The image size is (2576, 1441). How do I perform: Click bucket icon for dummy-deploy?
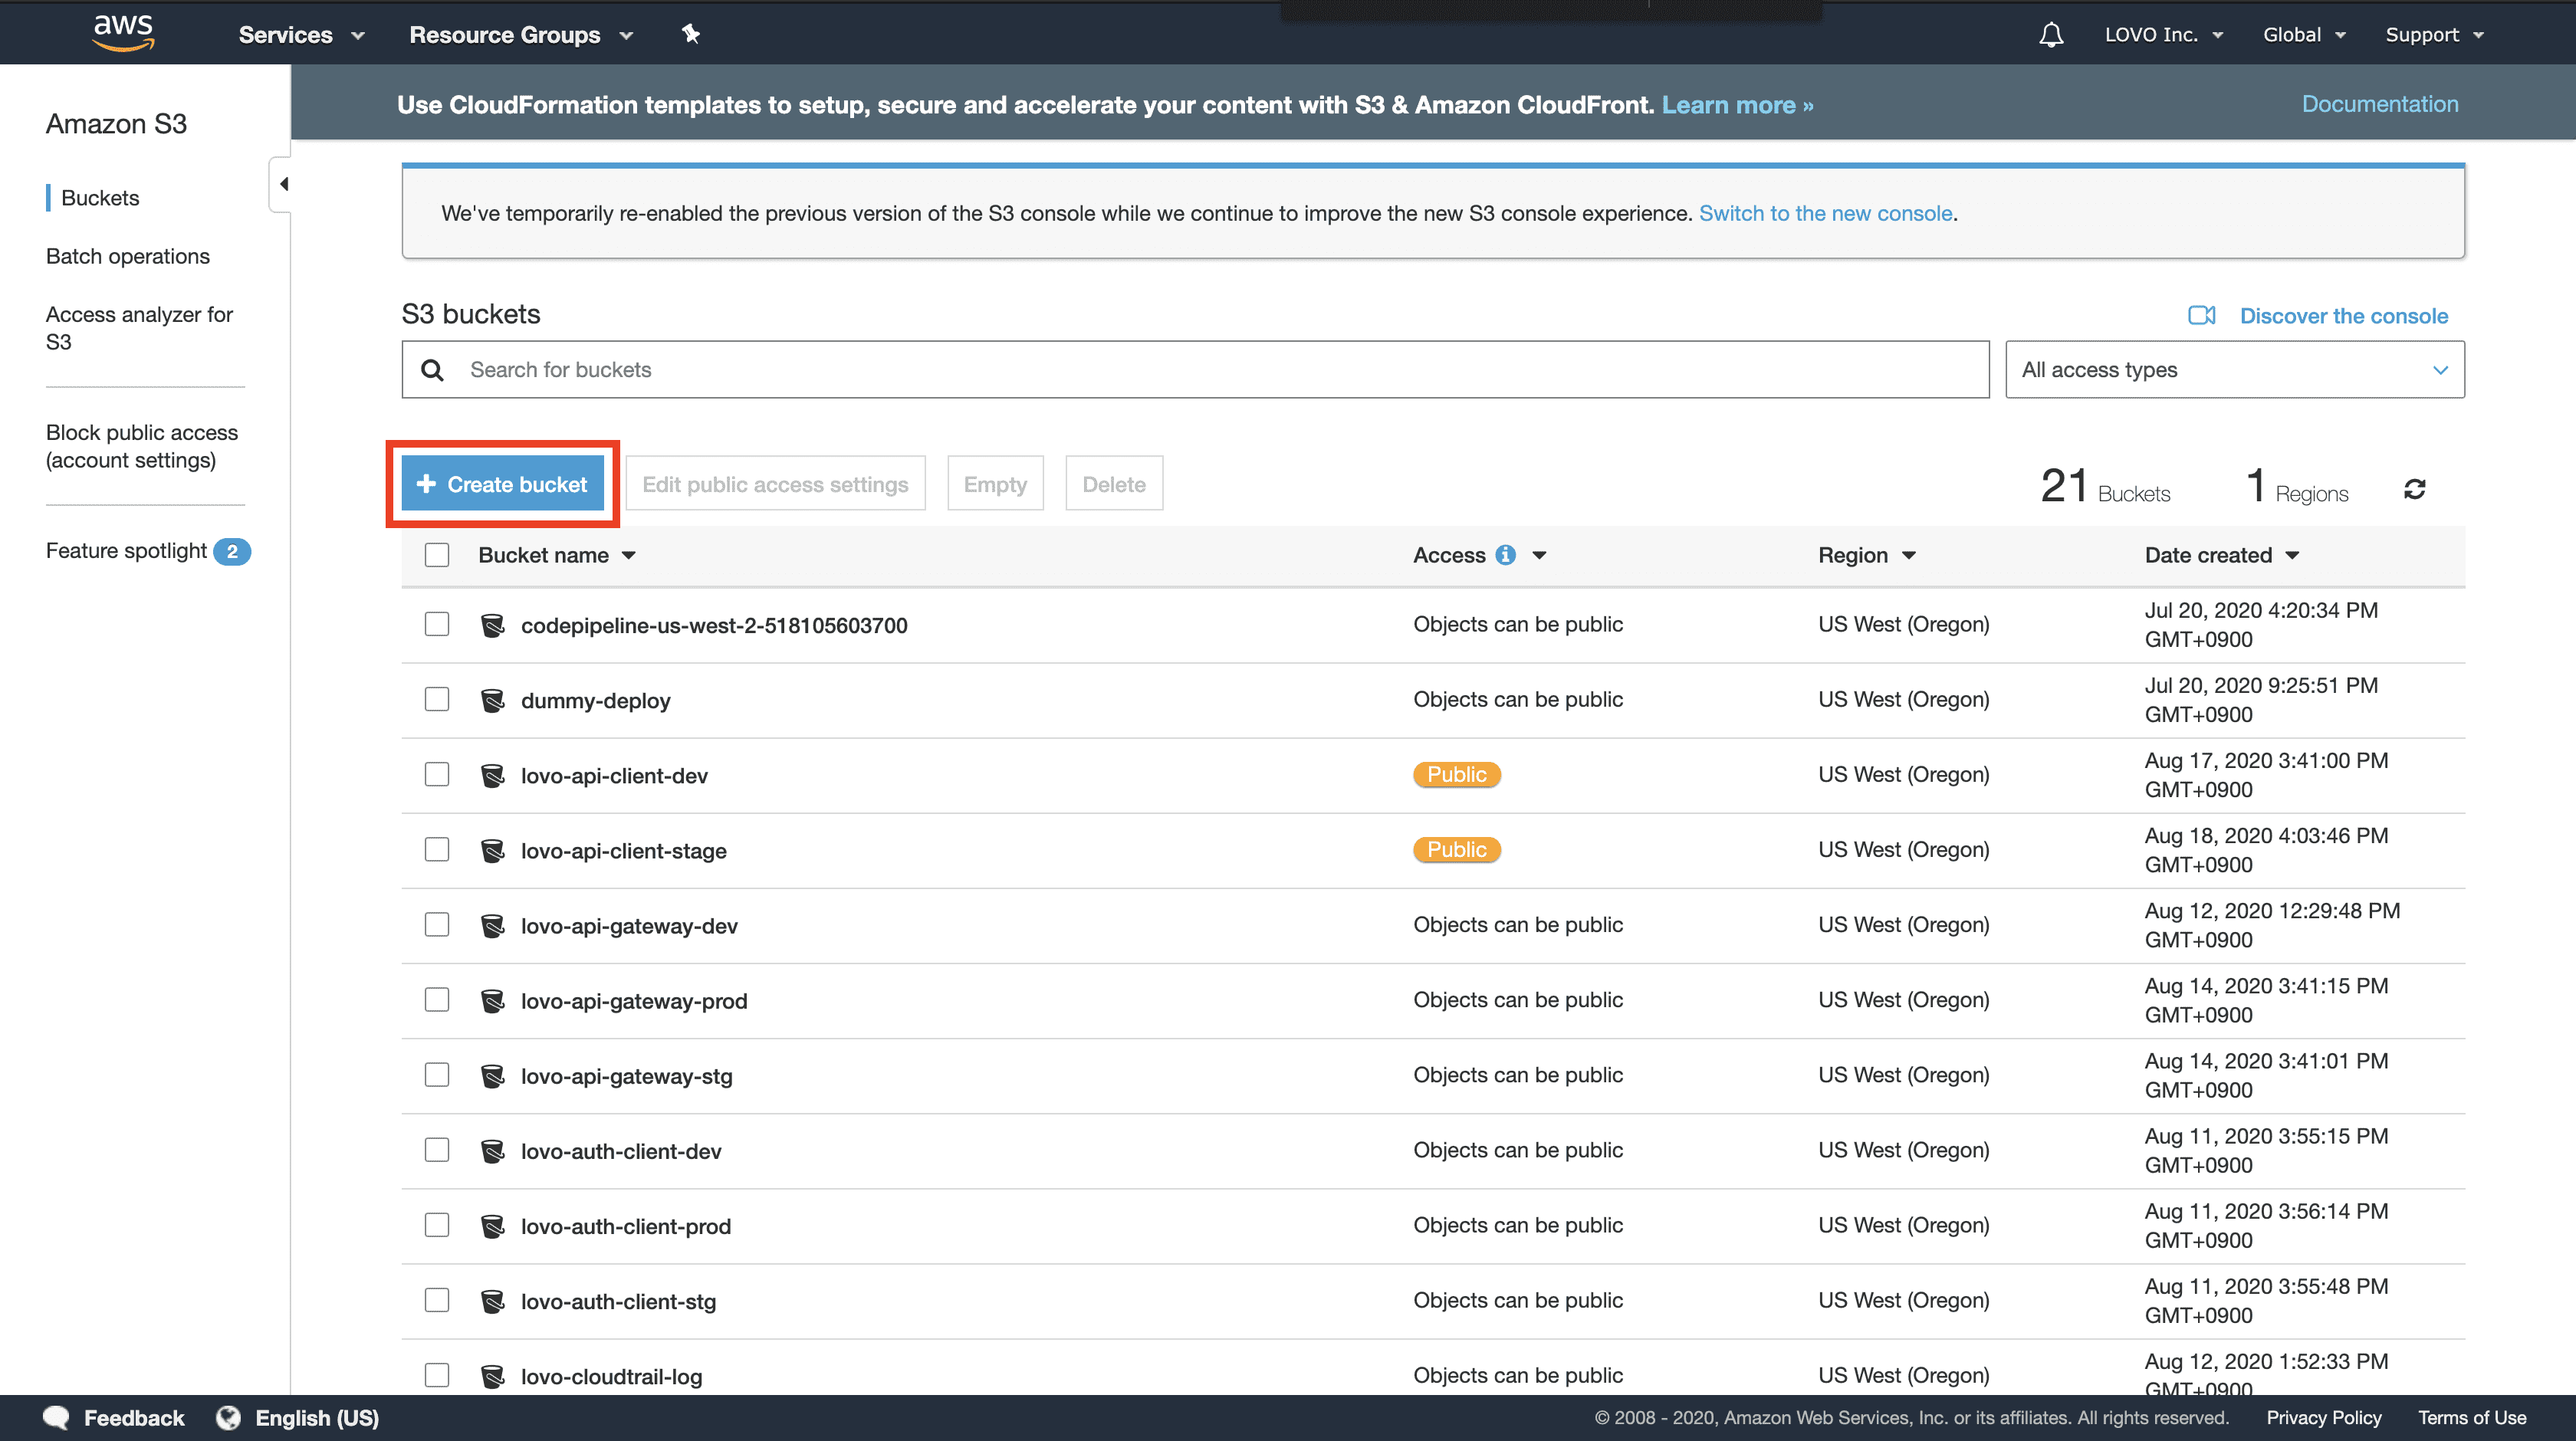tap(492, 700)
